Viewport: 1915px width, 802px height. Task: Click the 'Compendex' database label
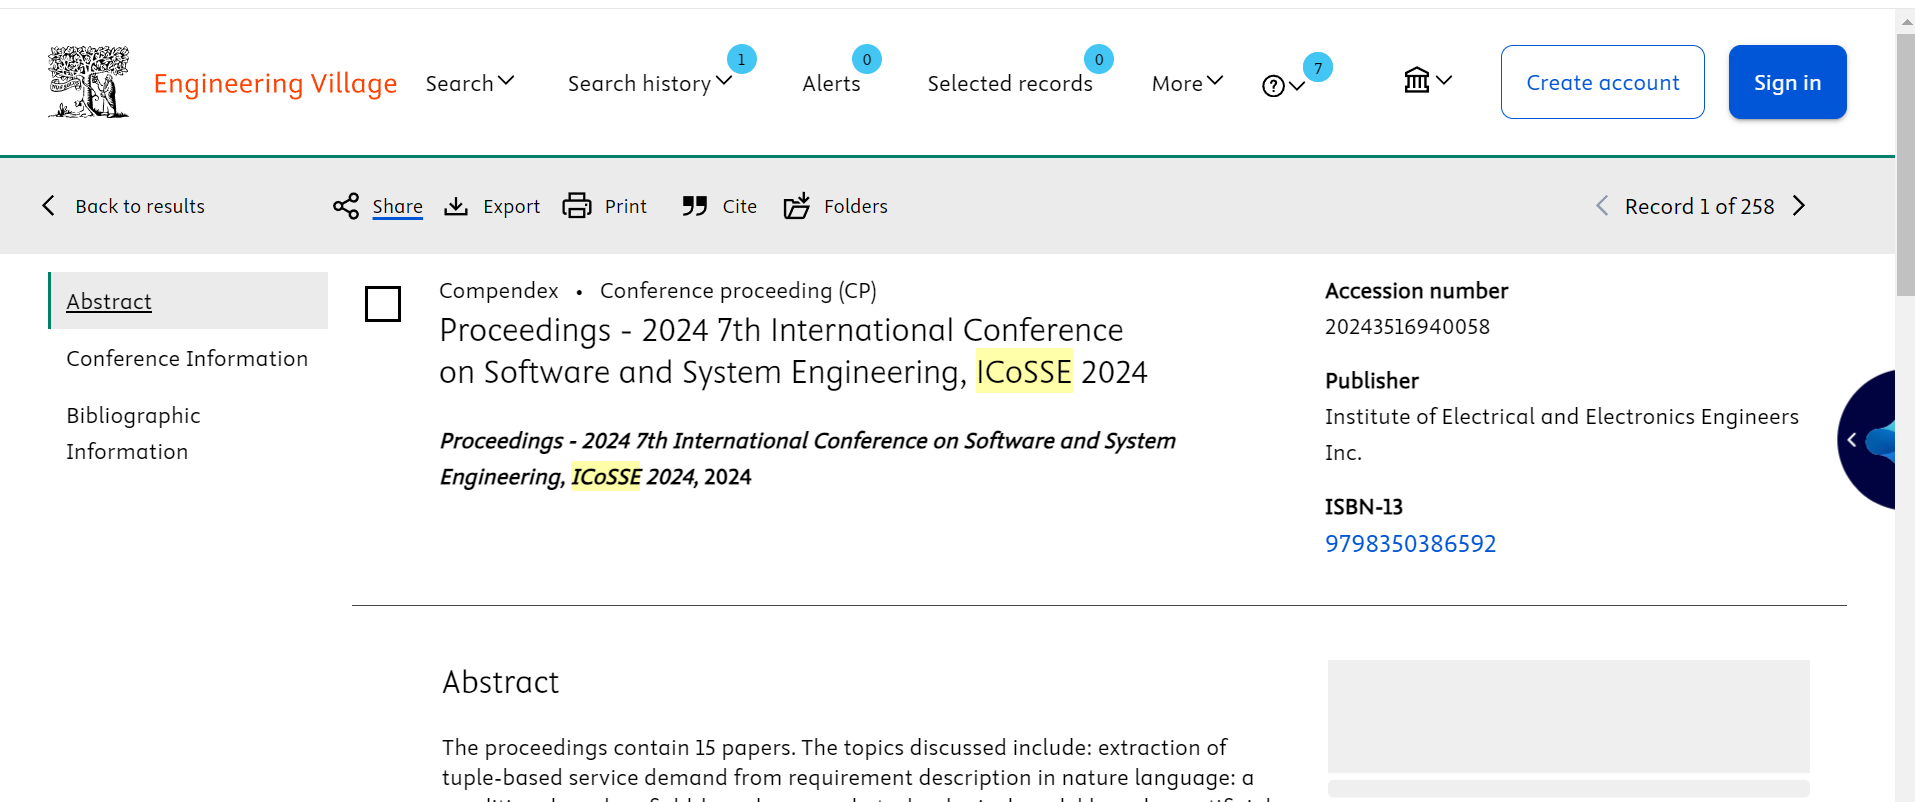click(x=498, y=290)
